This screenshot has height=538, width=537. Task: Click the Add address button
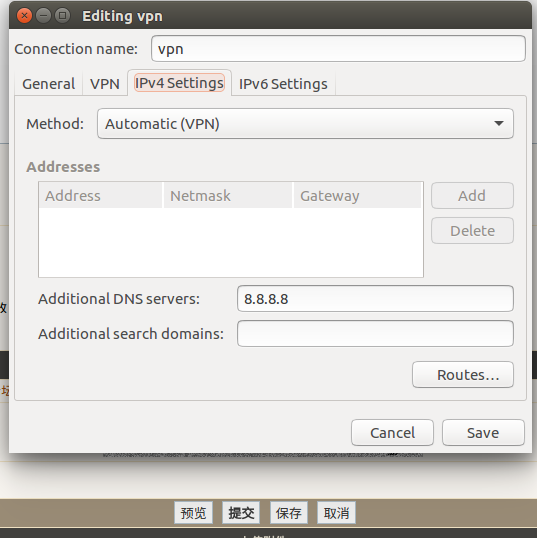pos(472,196)
